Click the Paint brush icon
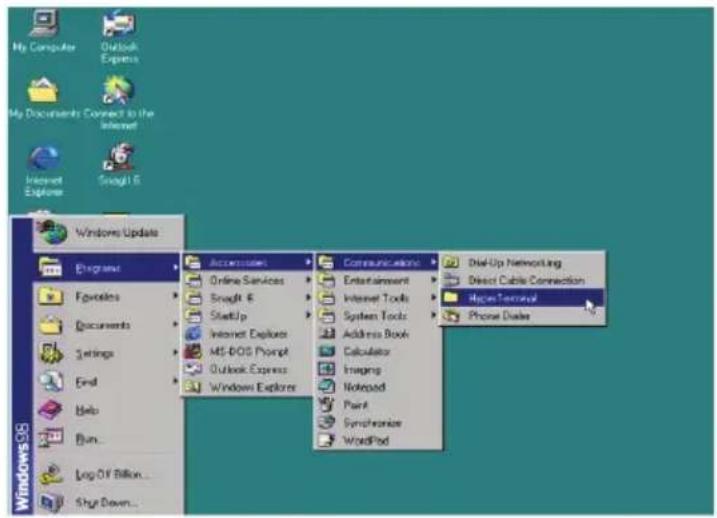 pyautogui.click(x=327, y=405)
